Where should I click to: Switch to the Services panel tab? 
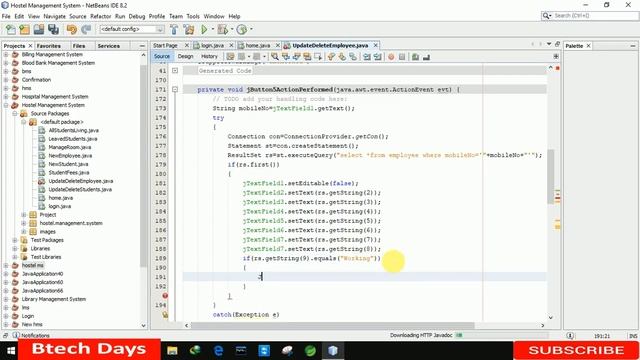pos(109,46)
